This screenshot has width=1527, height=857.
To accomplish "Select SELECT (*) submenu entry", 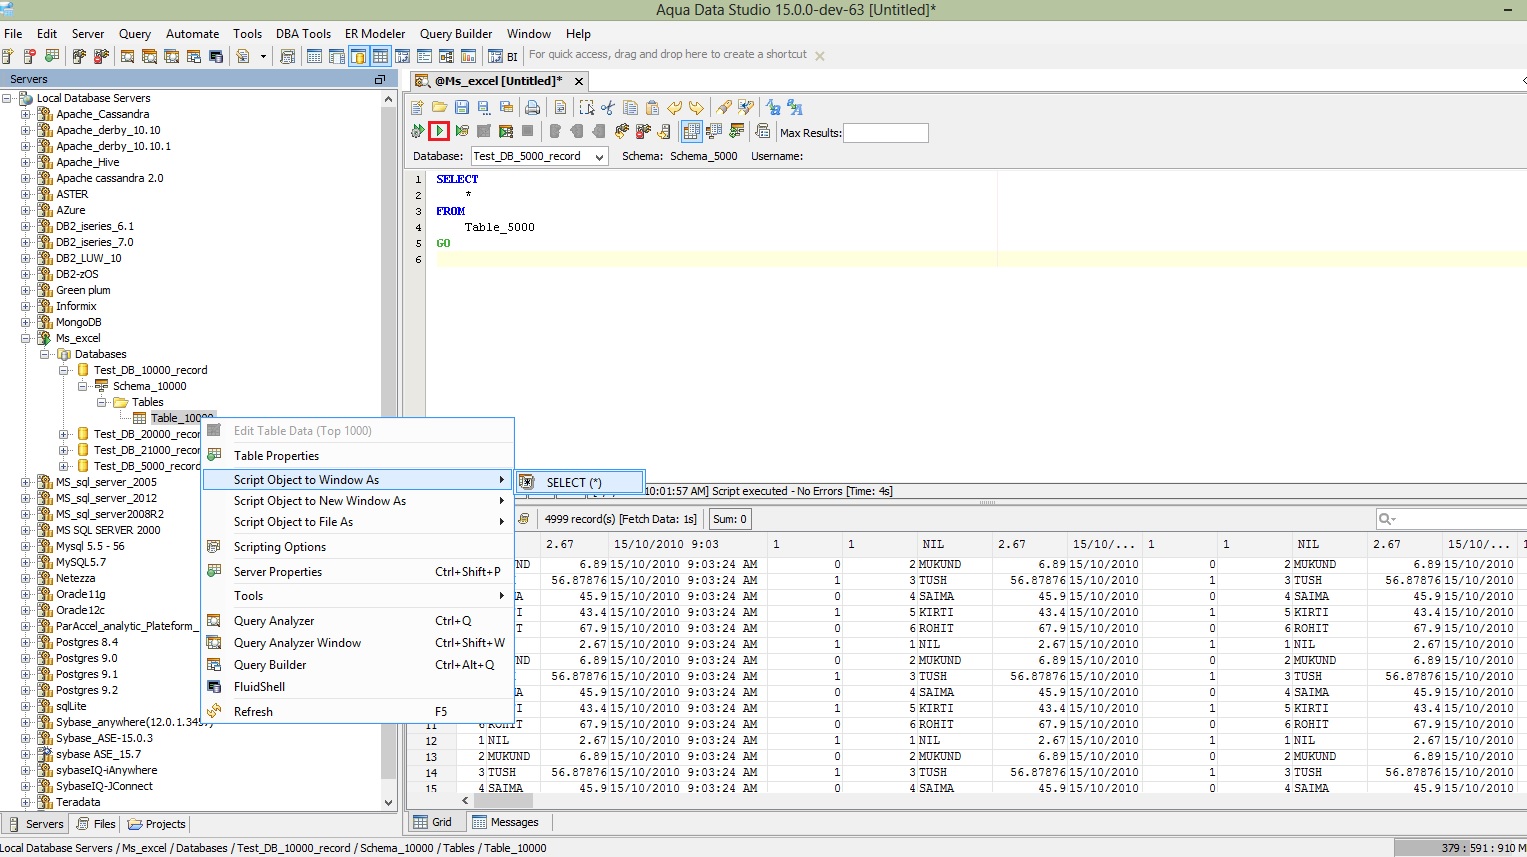I will pyautogui.click(x=580, y=482).
